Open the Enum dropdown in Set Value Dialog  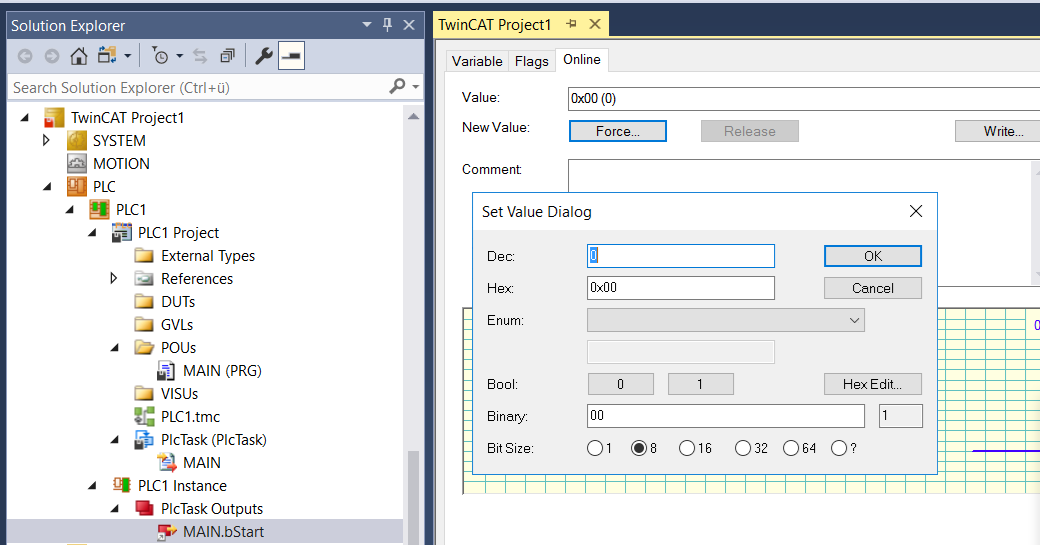click(854, 320)
